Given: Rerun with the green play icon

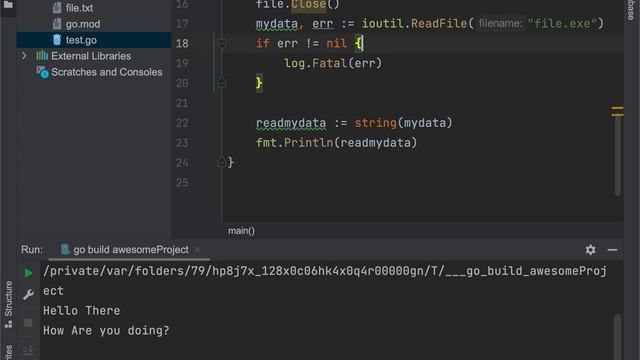Looking at the screenshot, I should pos(28,273).
